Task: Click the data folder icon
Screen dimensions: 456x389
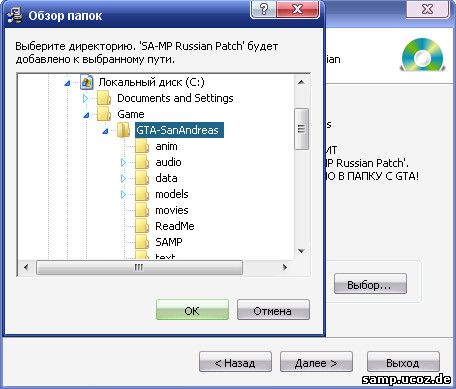Action: (142, 178)
